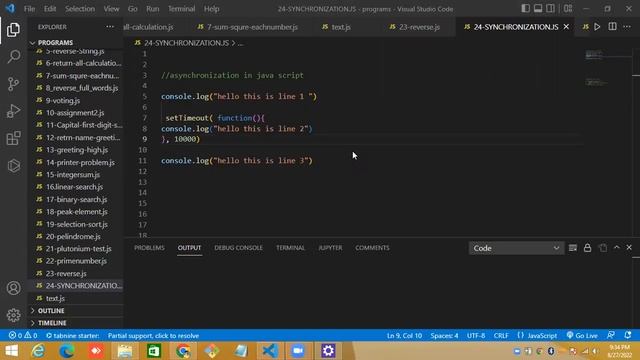Maximize the panel with the chevron
The image size is (640, 360).
click(x=616, y=247)
